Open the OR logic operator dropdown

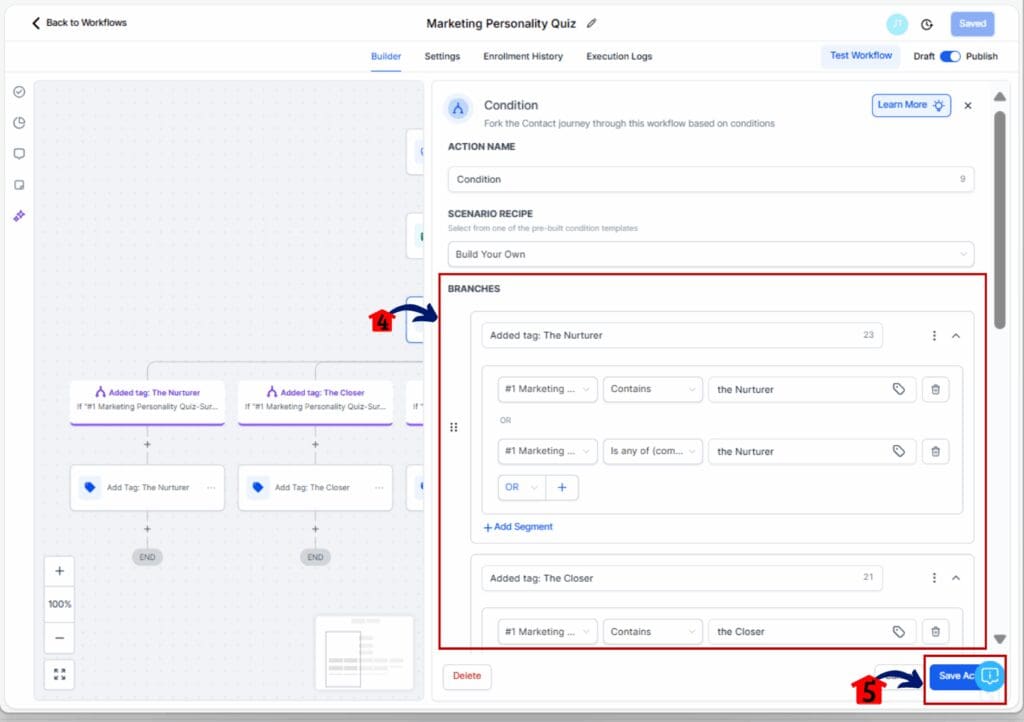tap(520, 488)
